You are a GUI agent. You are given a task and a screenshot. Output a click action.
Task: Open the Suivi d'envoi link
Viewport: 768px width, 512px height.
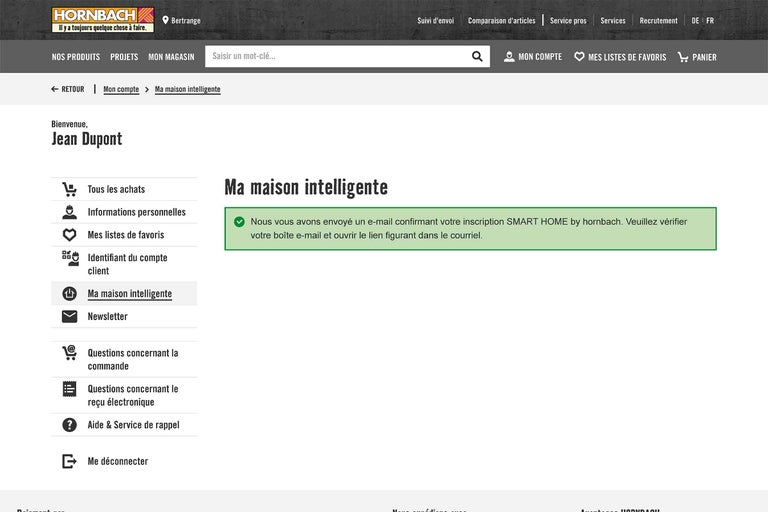(435, 20)
